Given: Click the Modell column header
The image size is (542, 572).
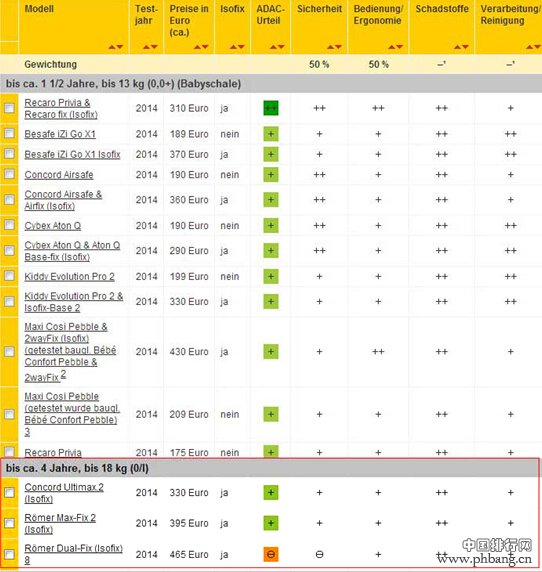Looking at the screenshot, I should pyautogui.click(x=39, y=9).
